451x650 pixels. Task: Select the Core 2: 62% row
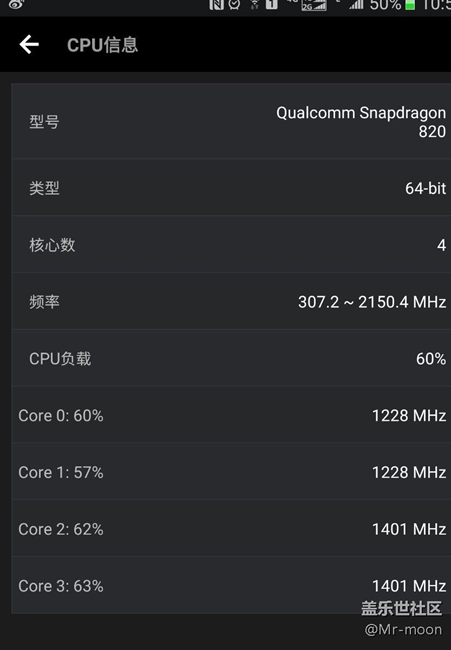point(231,529)
